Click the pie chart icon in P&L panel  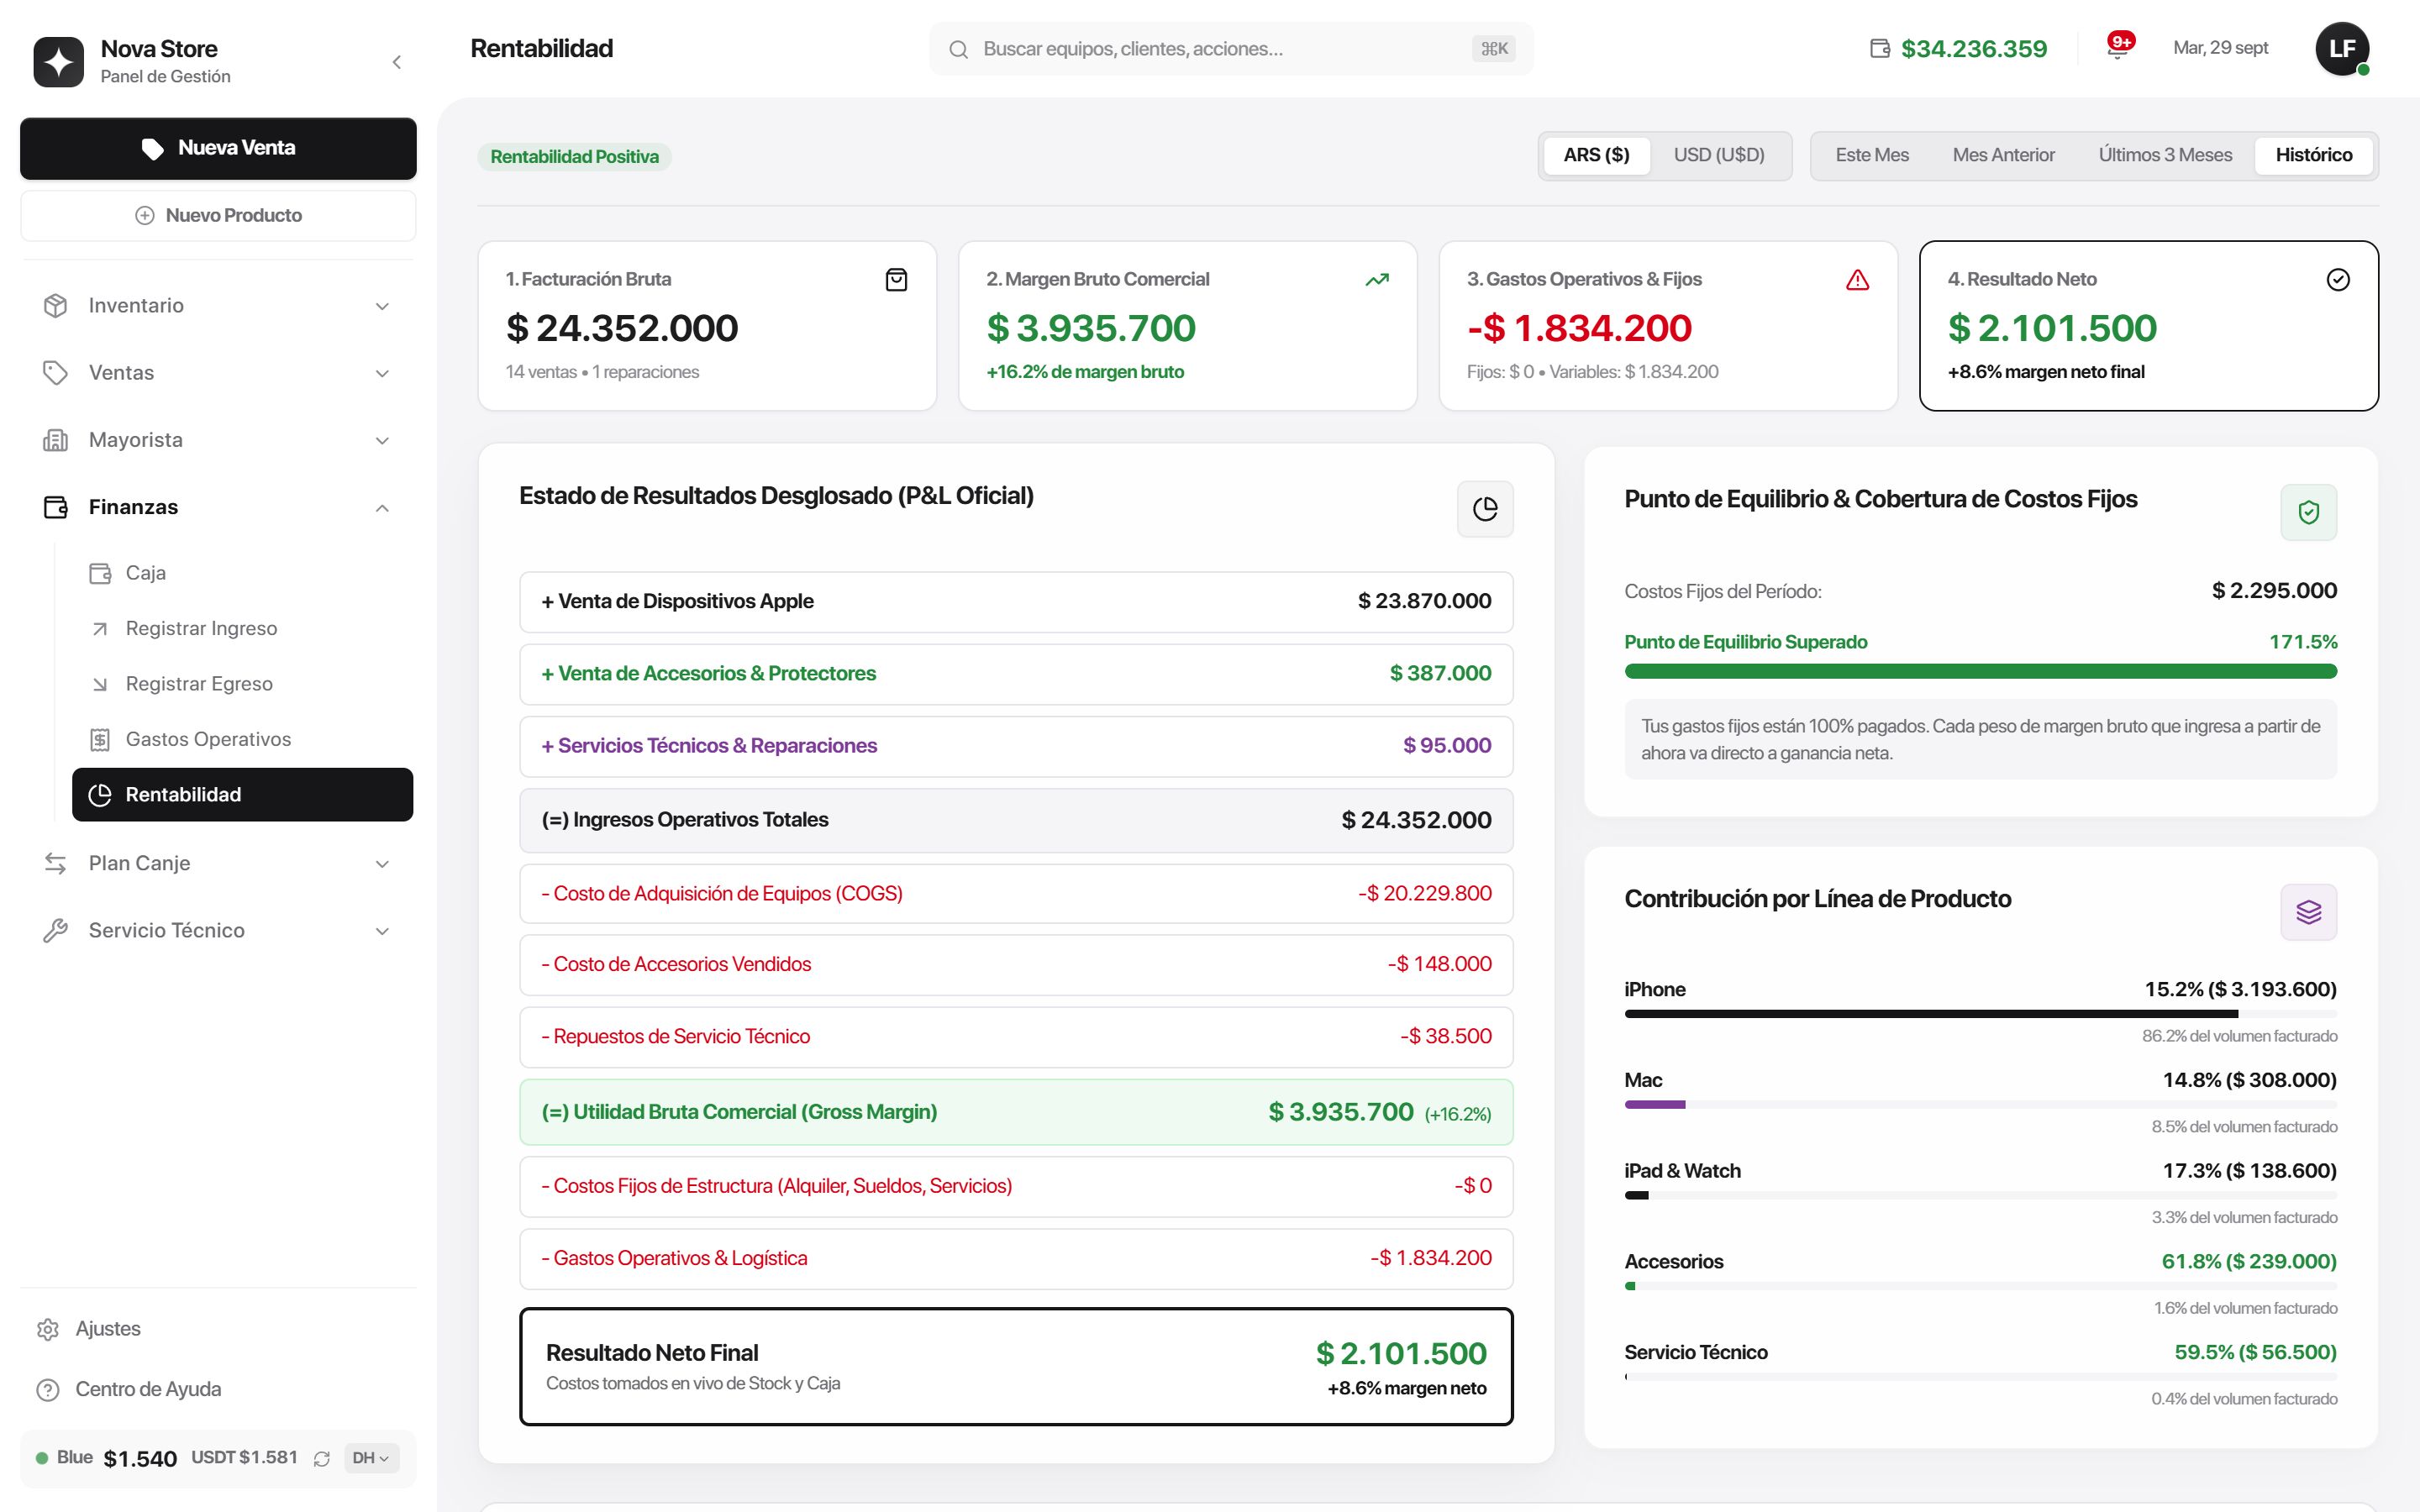pyautogui.click(x=1485, y=509)
